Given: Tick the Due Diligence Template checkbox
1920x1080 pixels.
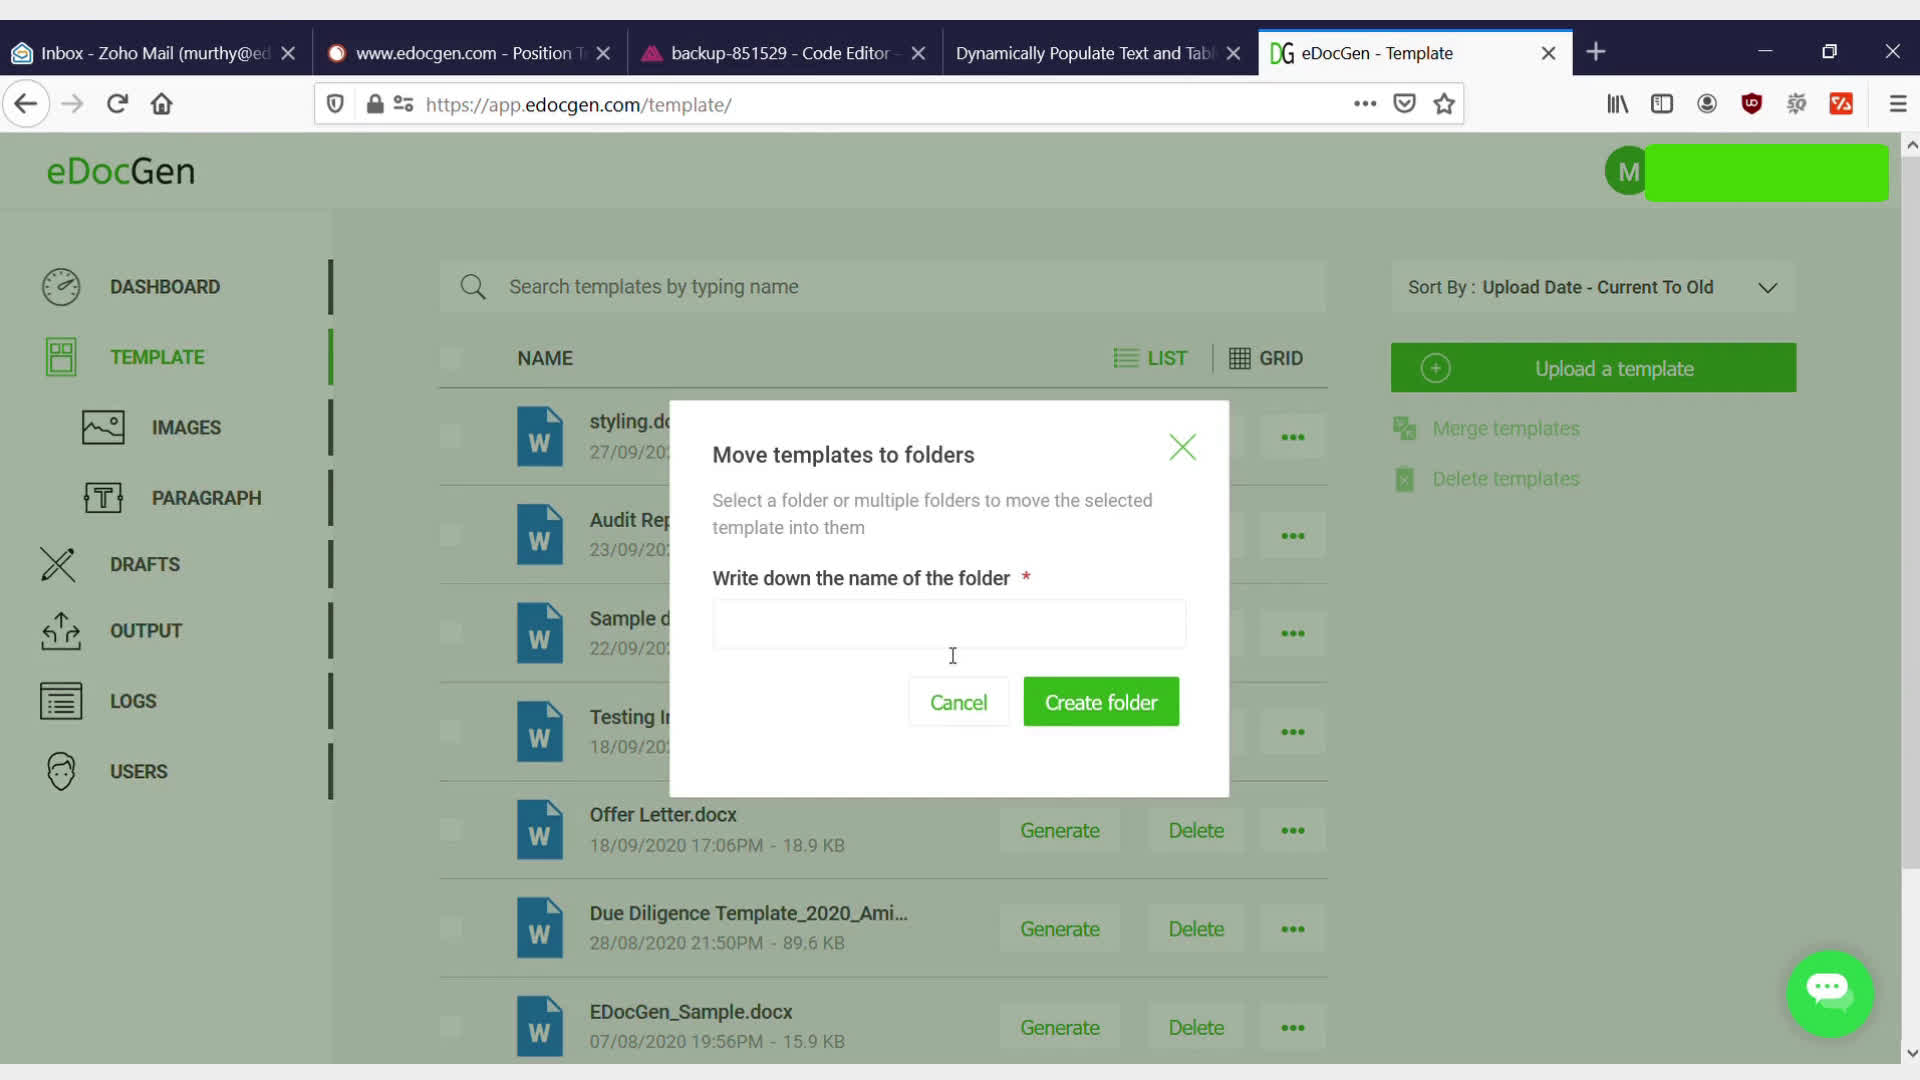Looking at the screenshot, I should point(451,928).
